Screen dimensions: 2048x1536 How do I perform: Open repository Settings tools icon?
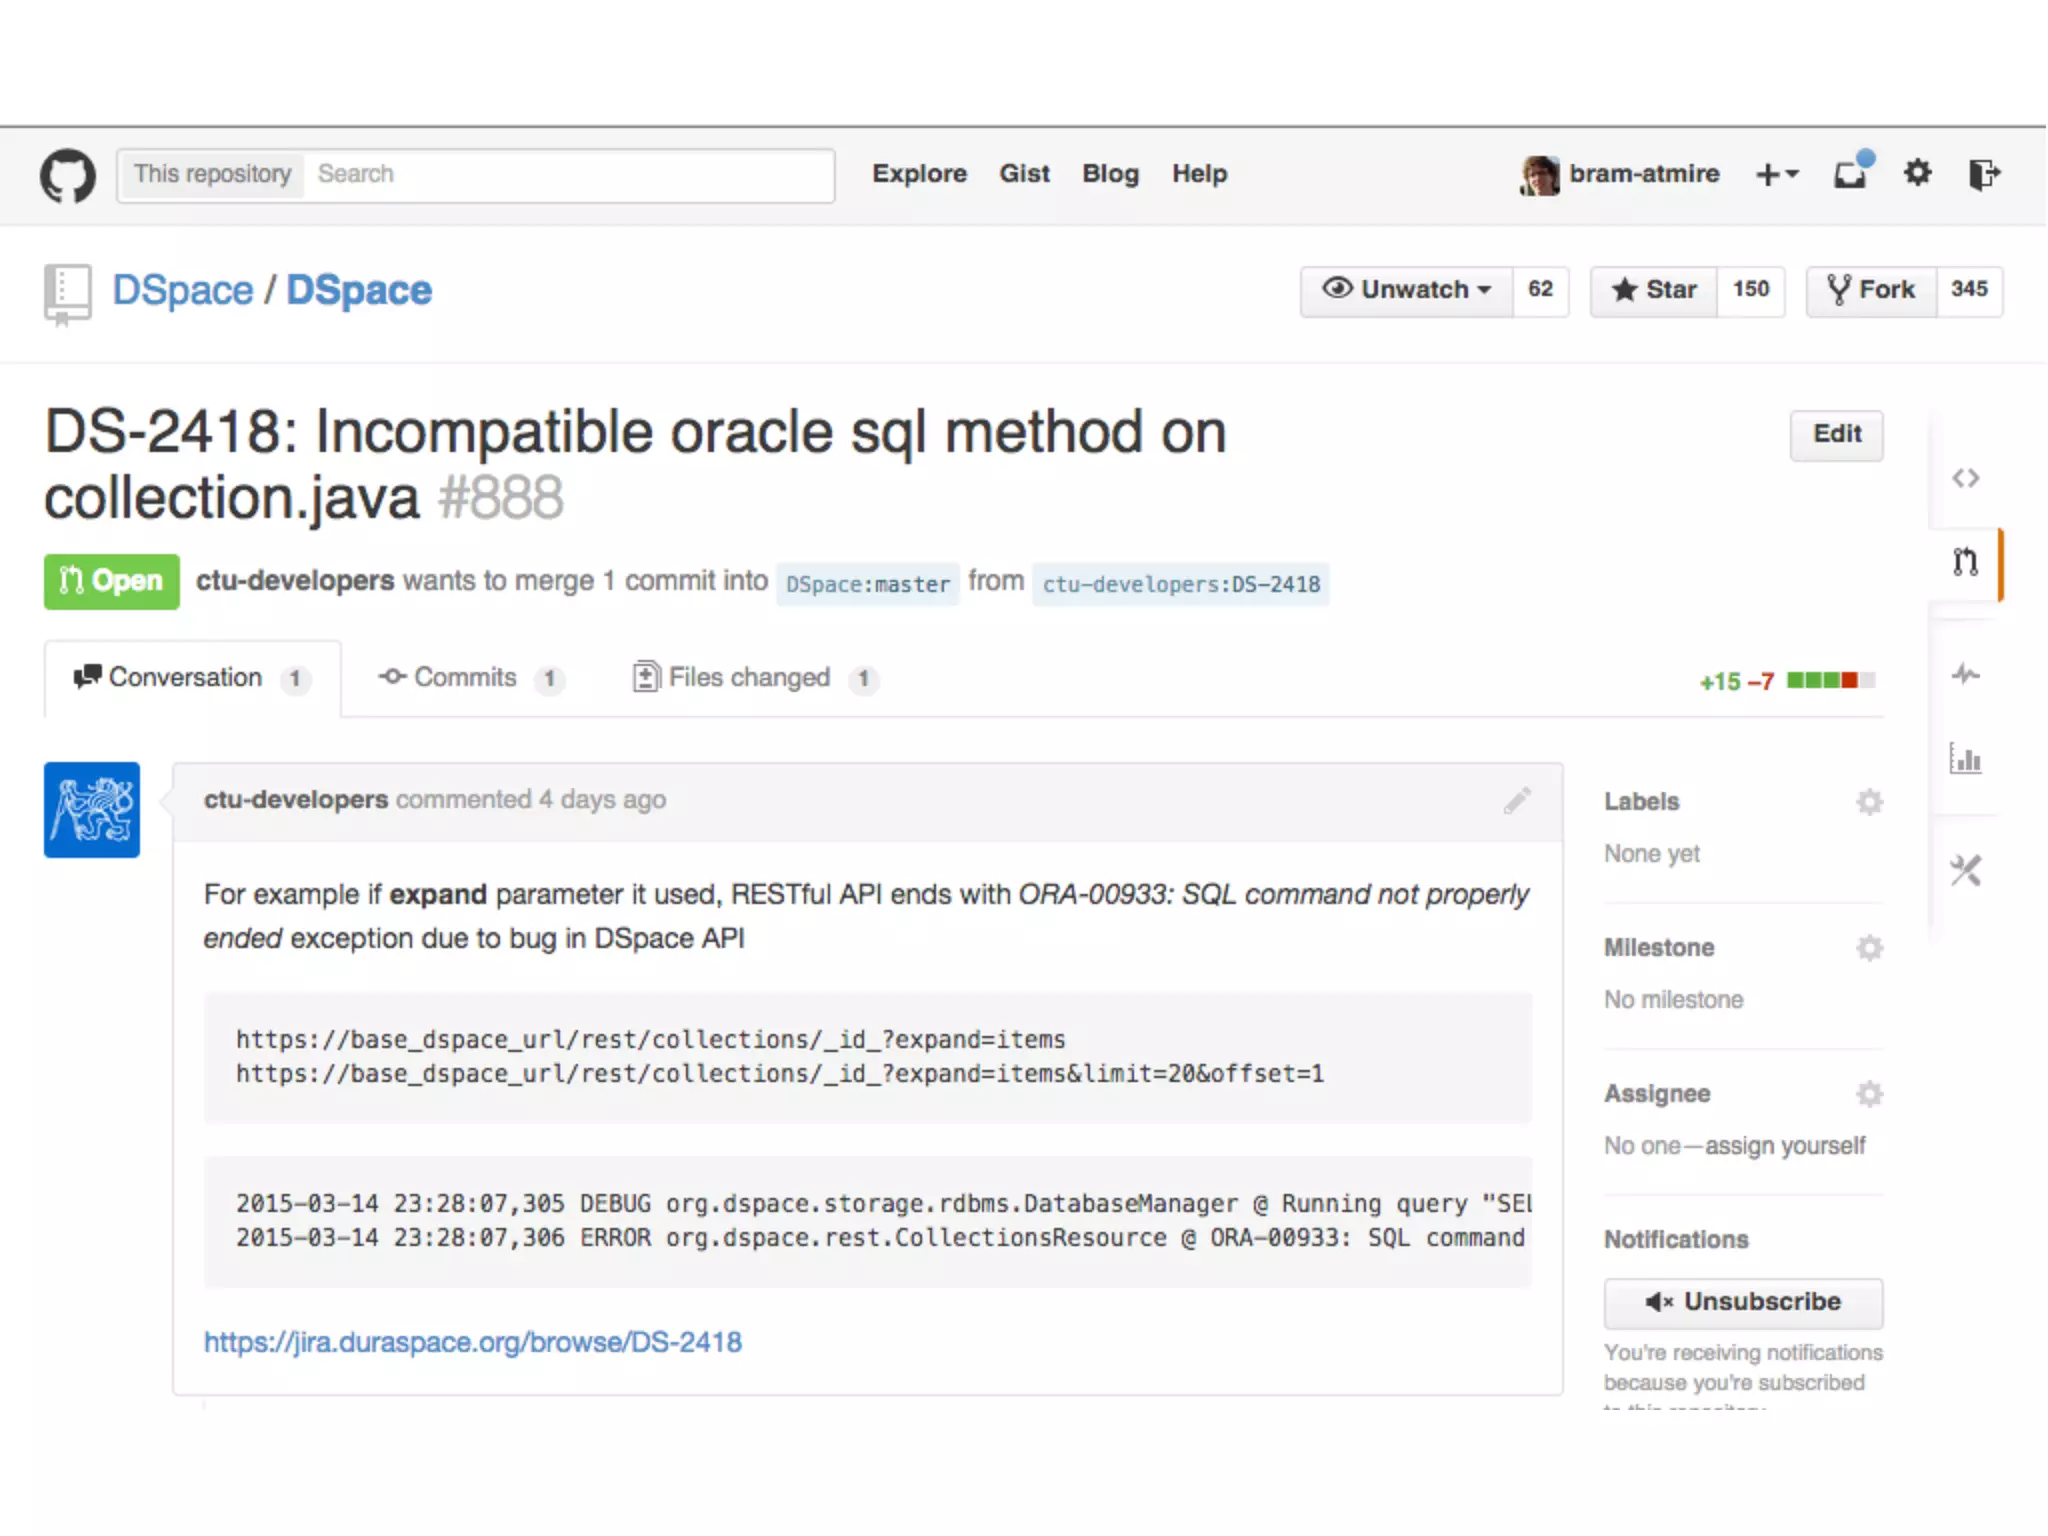pos(1965,870)
